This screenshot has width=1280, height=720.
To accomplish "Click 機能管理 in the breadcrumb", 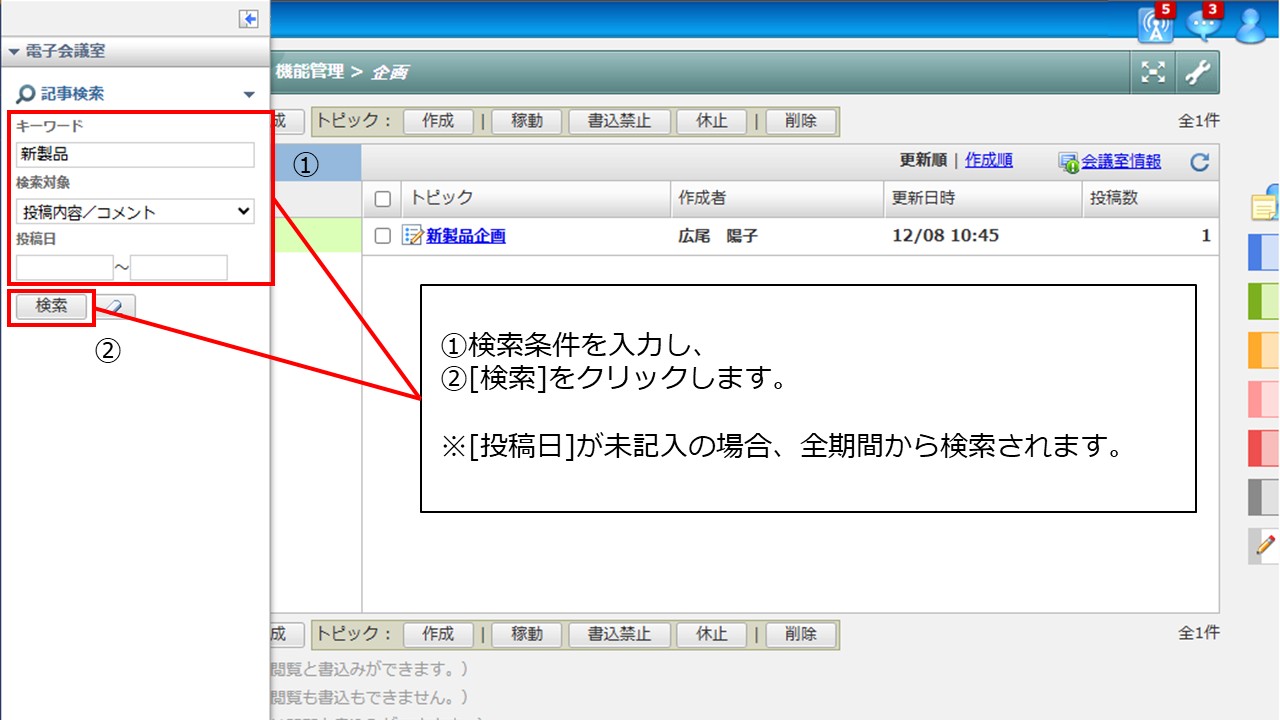I will pos(309,72).
